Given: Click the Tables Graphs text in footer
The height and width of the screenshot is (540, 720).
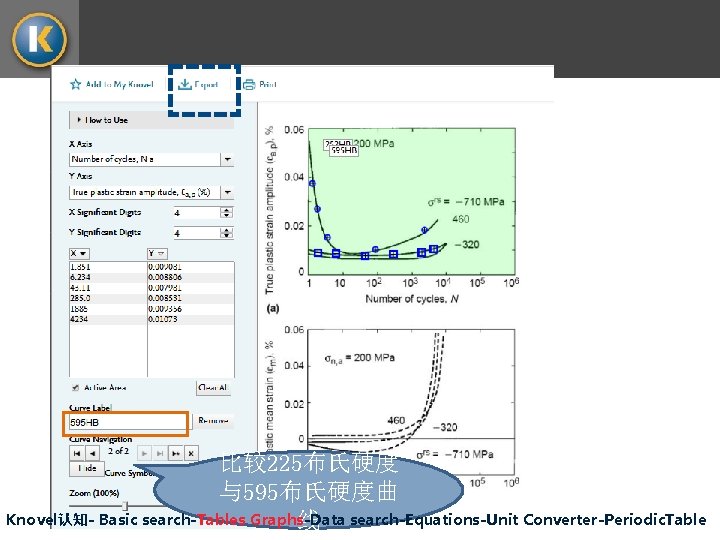Looking at the screenshot, I should tap(250, 520).
